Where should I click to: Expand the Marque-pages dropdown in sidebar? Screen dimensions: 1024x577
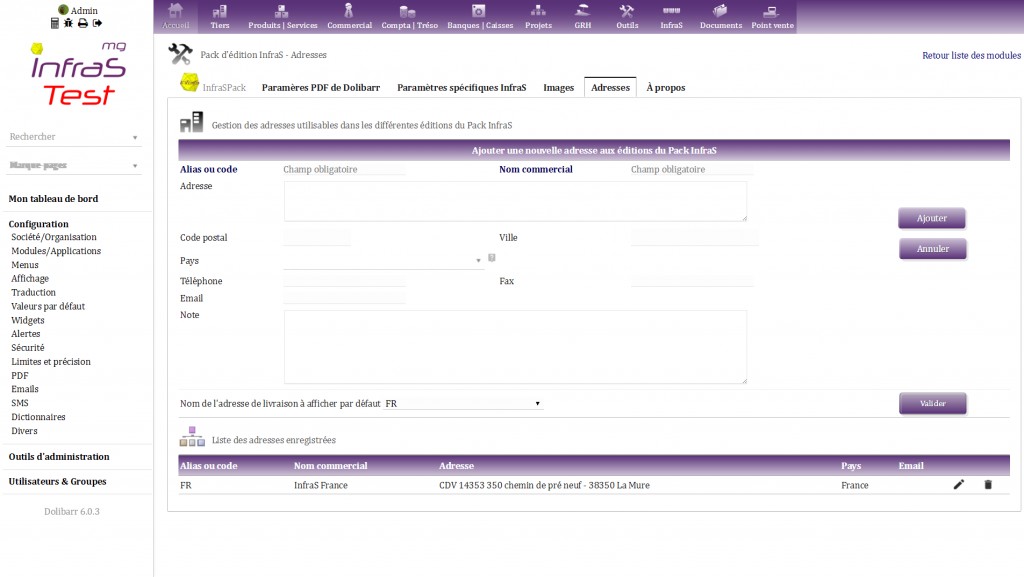coord(75,165)
